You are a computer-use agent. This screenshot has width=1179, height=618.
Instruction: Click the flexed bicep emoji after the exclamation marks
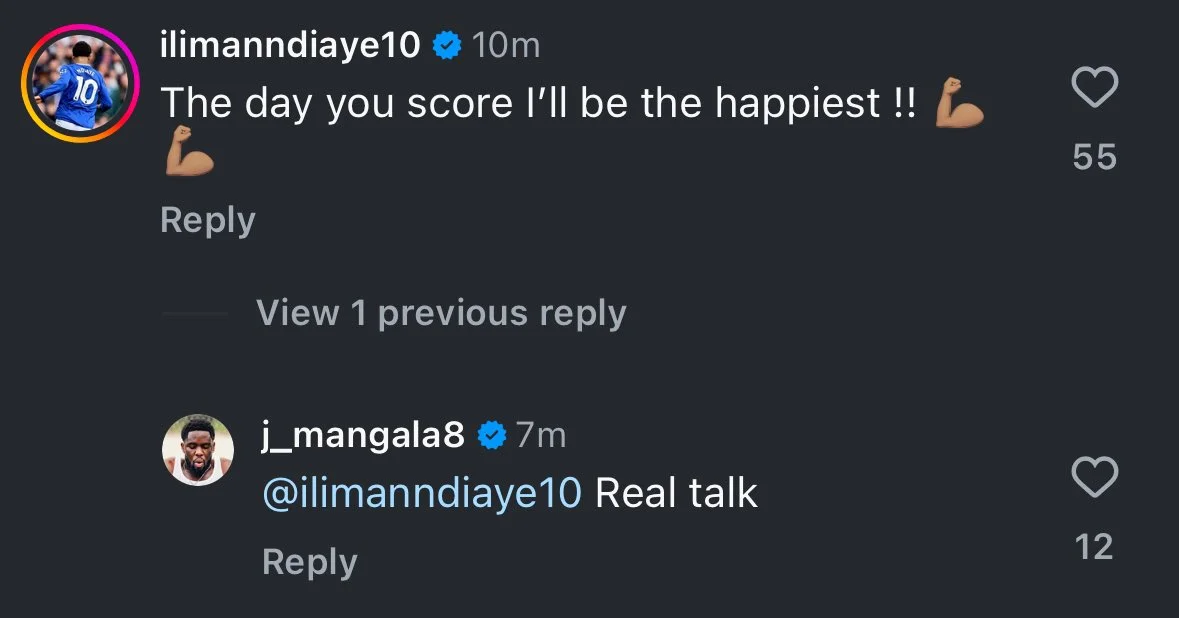pyautogui.click(x=959, y=104)
